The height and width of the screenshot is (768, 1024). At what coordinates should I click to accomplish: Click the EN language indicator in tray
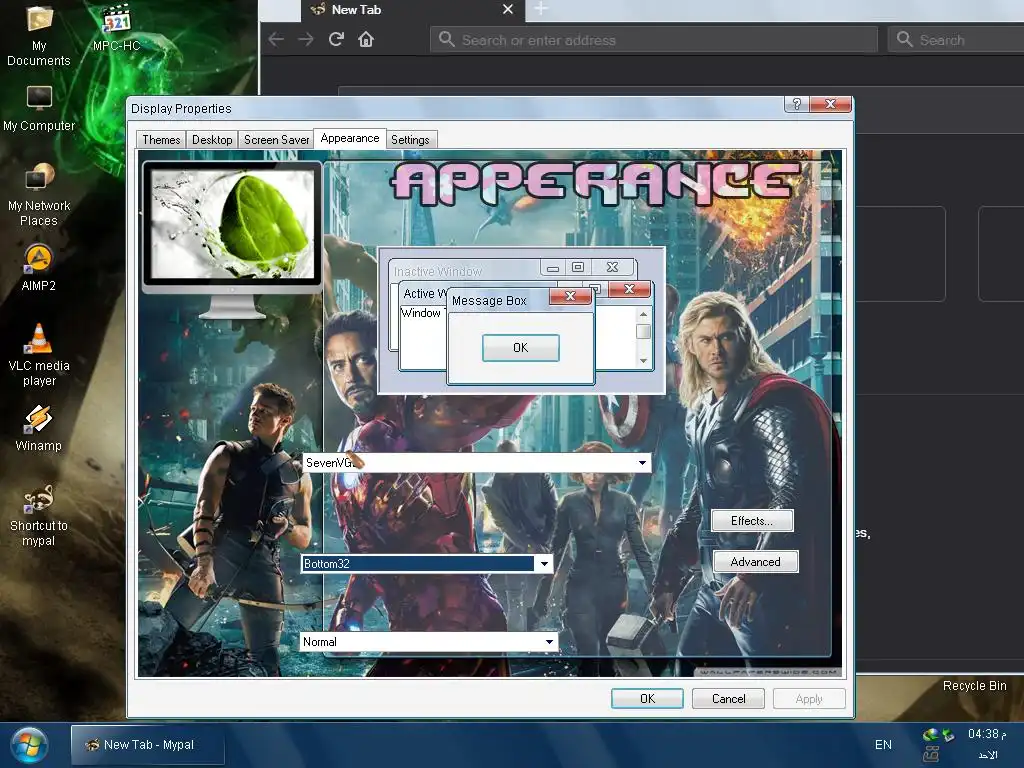(x=883, y=745)
